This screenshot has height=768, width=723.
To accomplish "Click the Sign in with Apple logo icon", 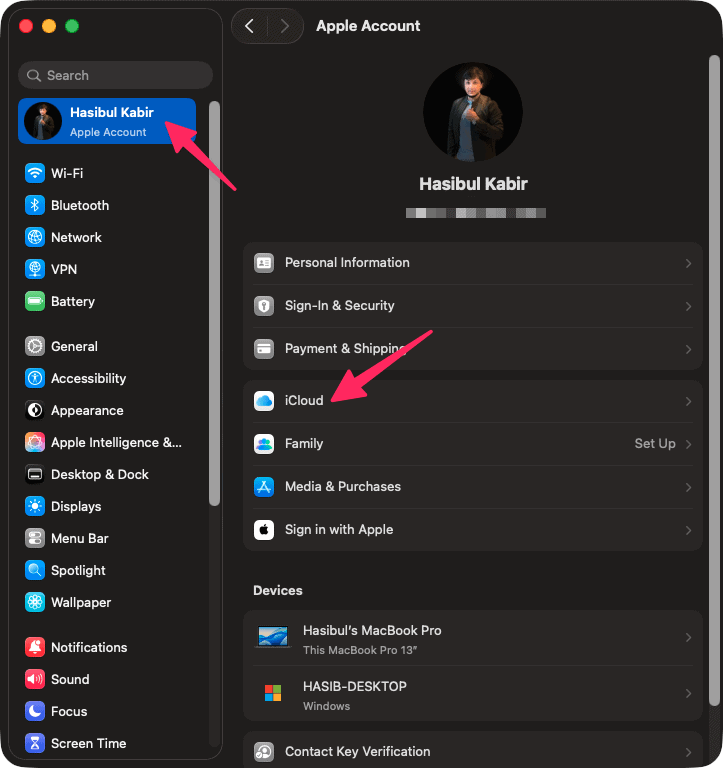I will pyautogui.click(x=264, y=530).
